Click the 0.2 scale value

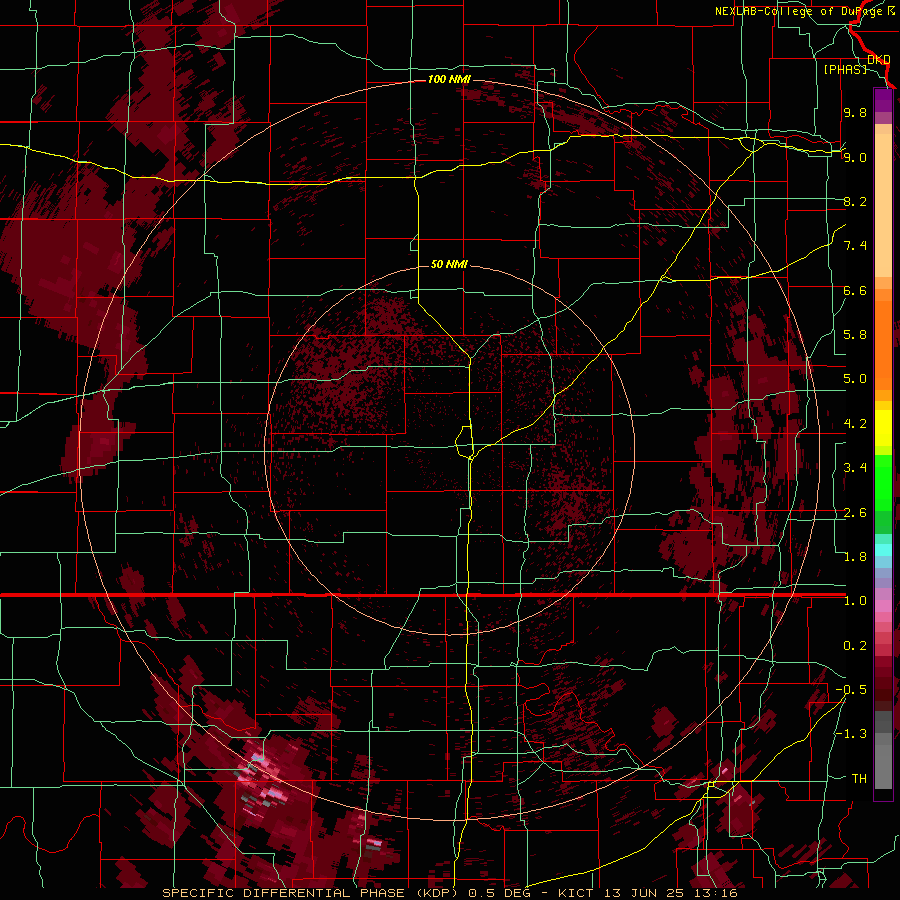pos(855,646)
